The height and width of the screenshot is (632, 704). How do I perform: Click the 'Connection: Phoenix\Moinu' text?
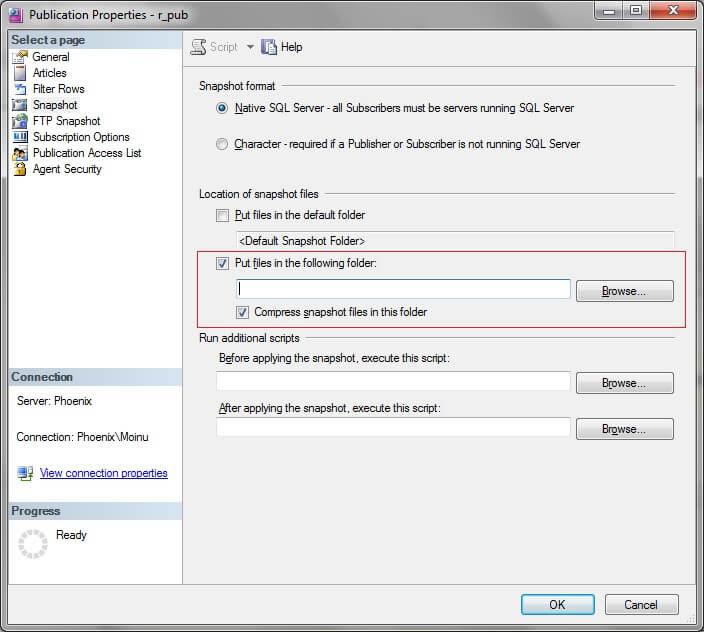coord(83,437)
